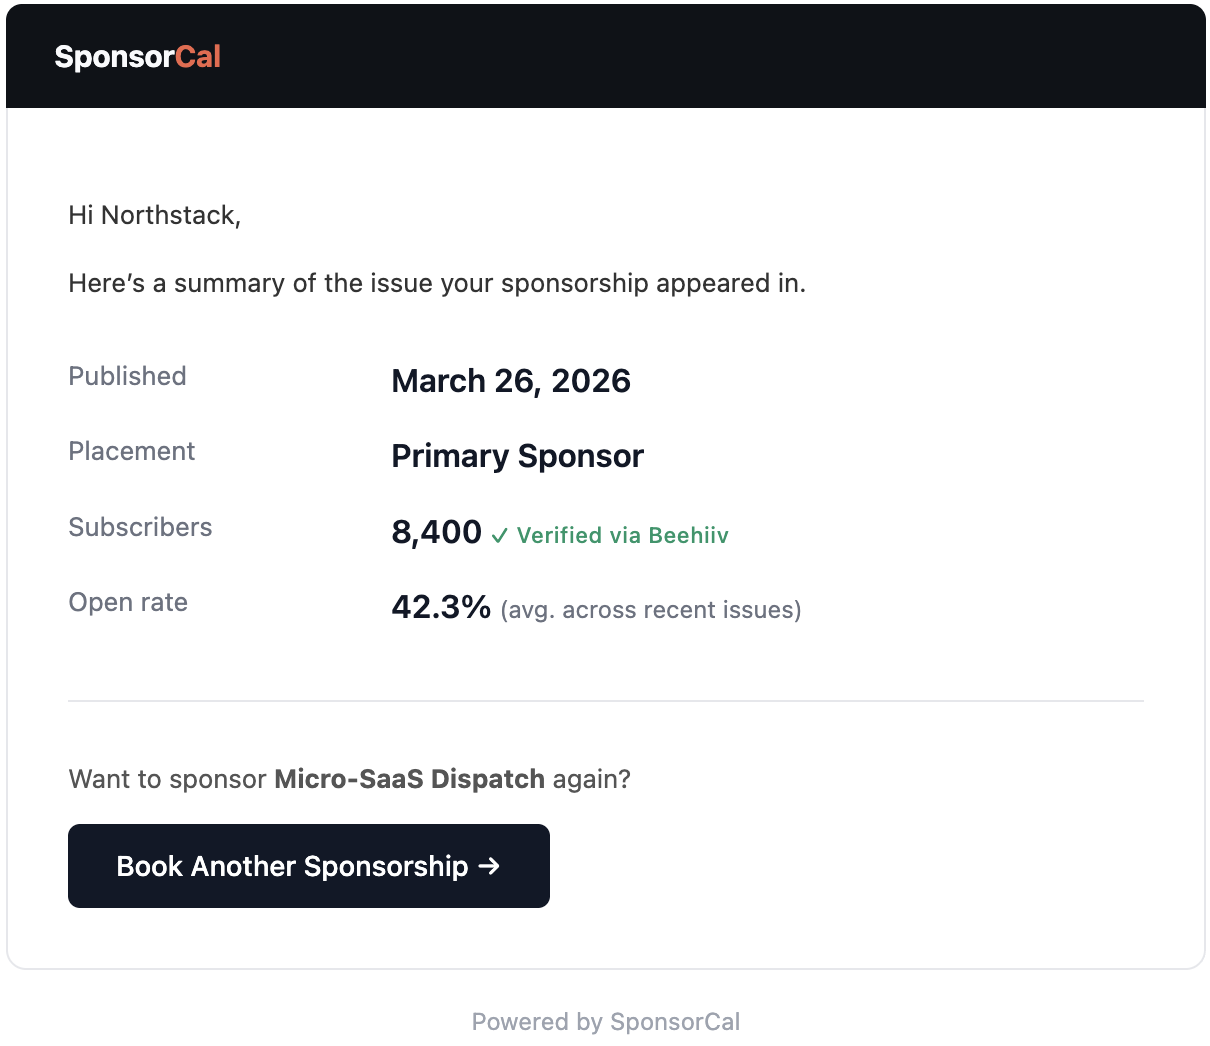
Task: Click the horizontal divider above the booking prompt
Action: [605, 701]
